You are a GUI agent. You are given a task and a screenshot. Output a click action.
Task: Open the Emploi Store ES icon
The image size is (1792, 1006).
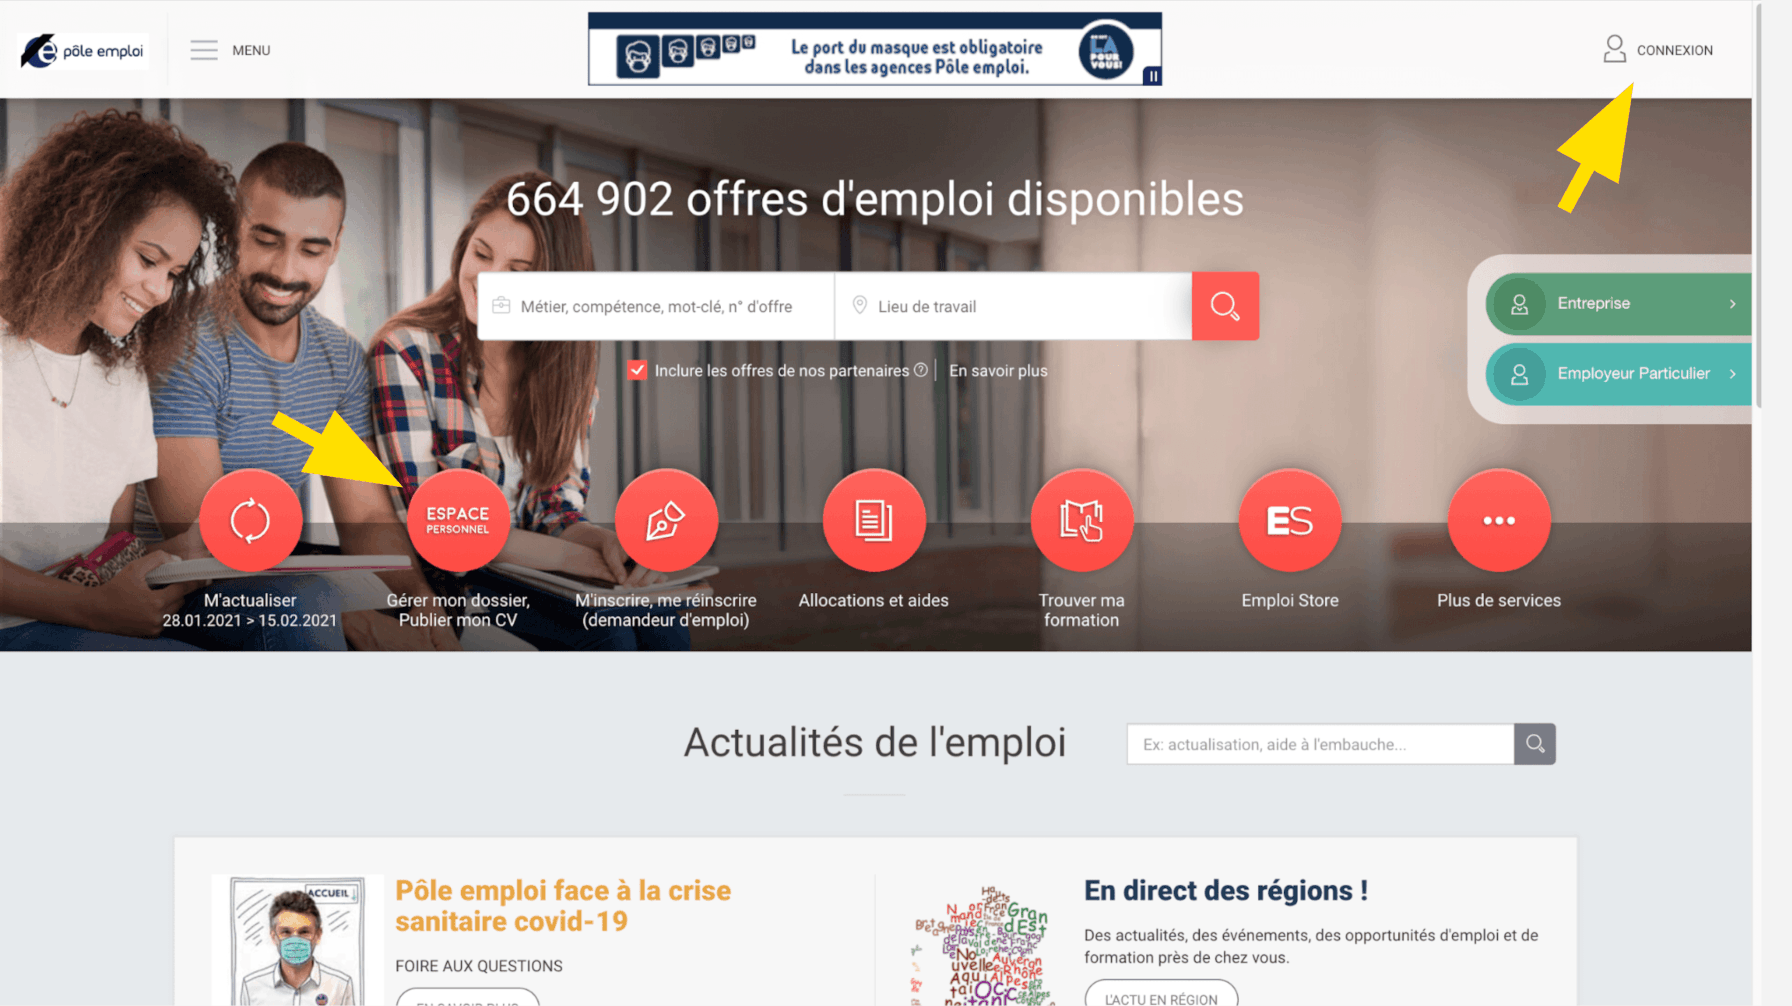(x=1290, y=520)
